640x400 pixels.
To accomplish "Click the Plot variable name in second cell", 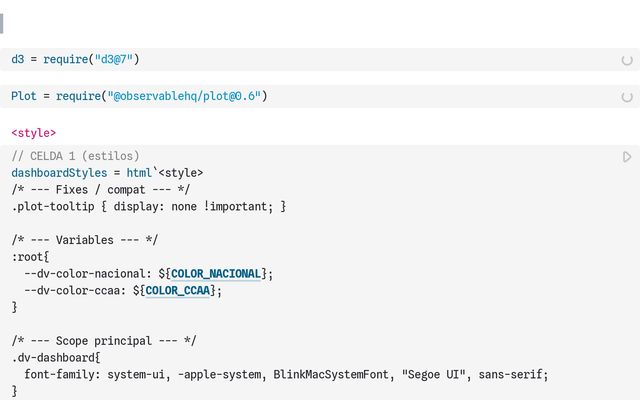I will 24,97.
